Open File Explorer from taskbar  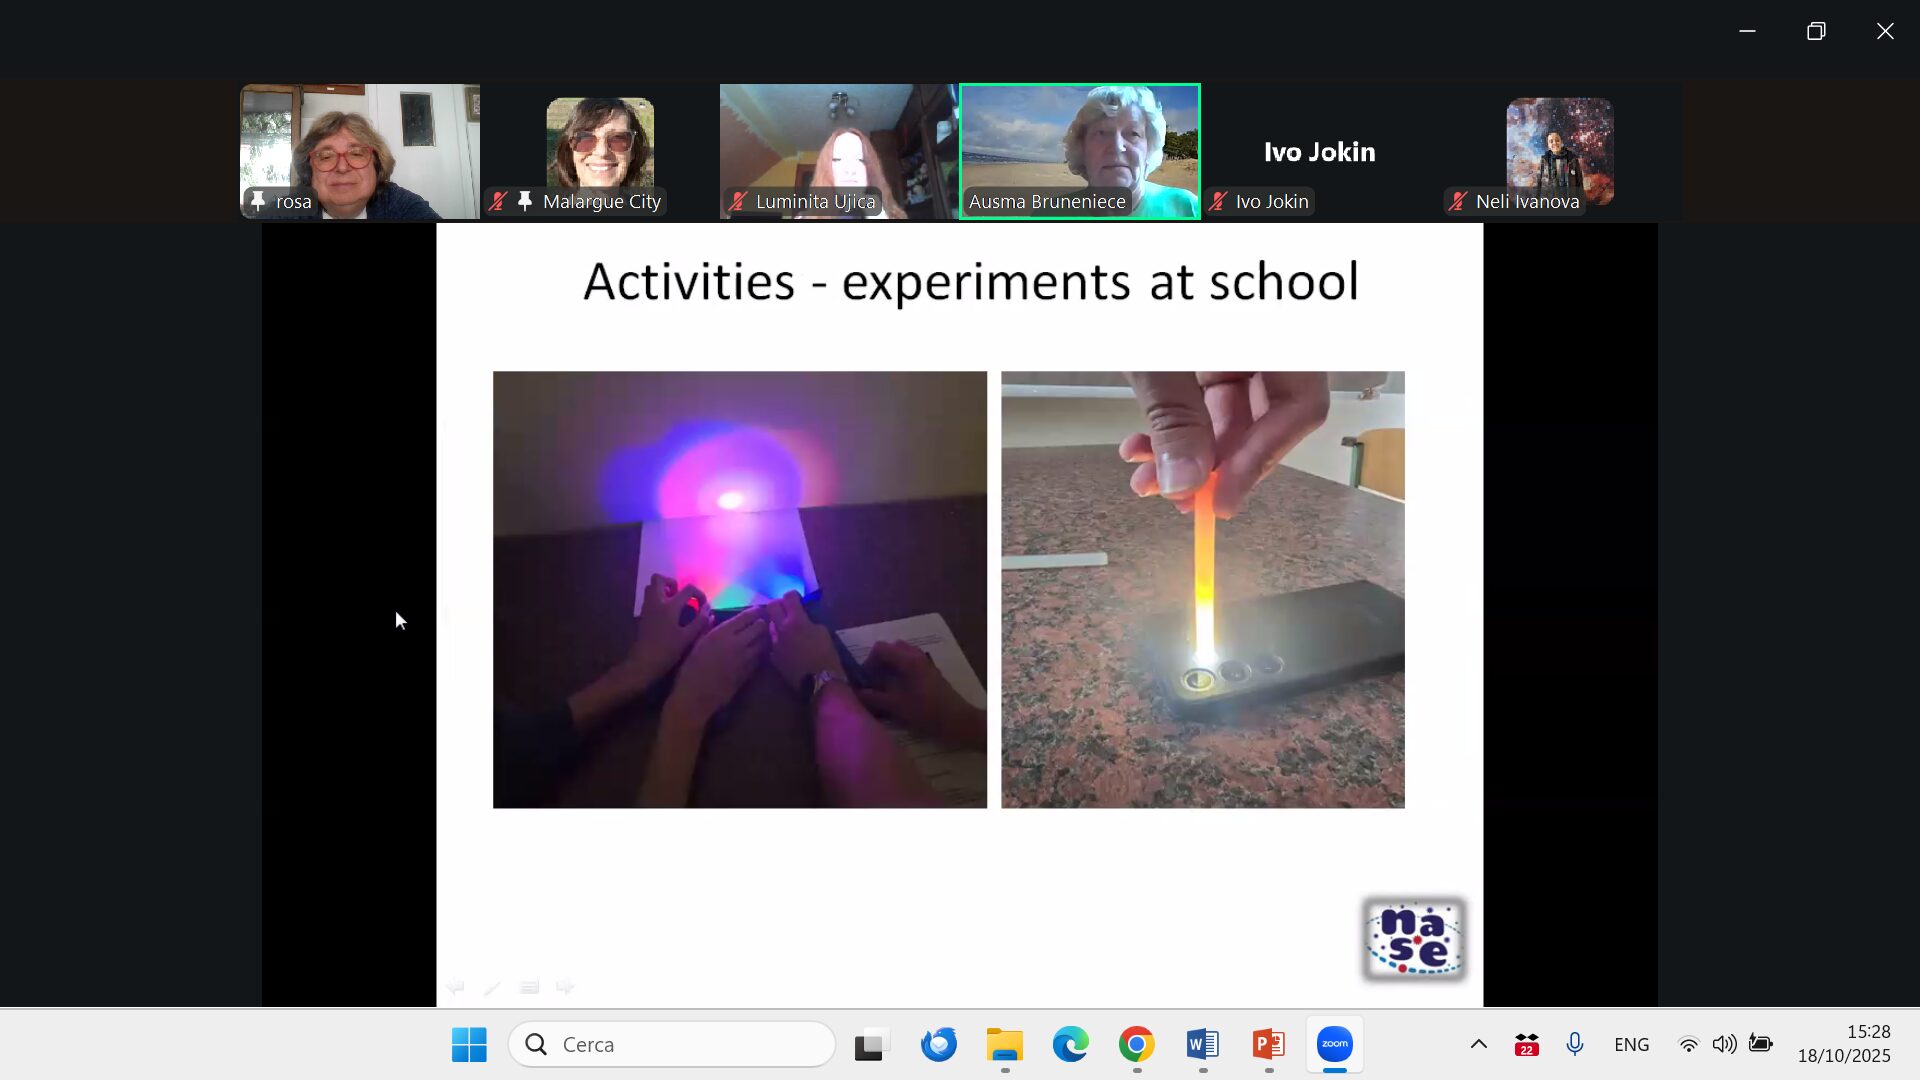tap(1004, 1044)
